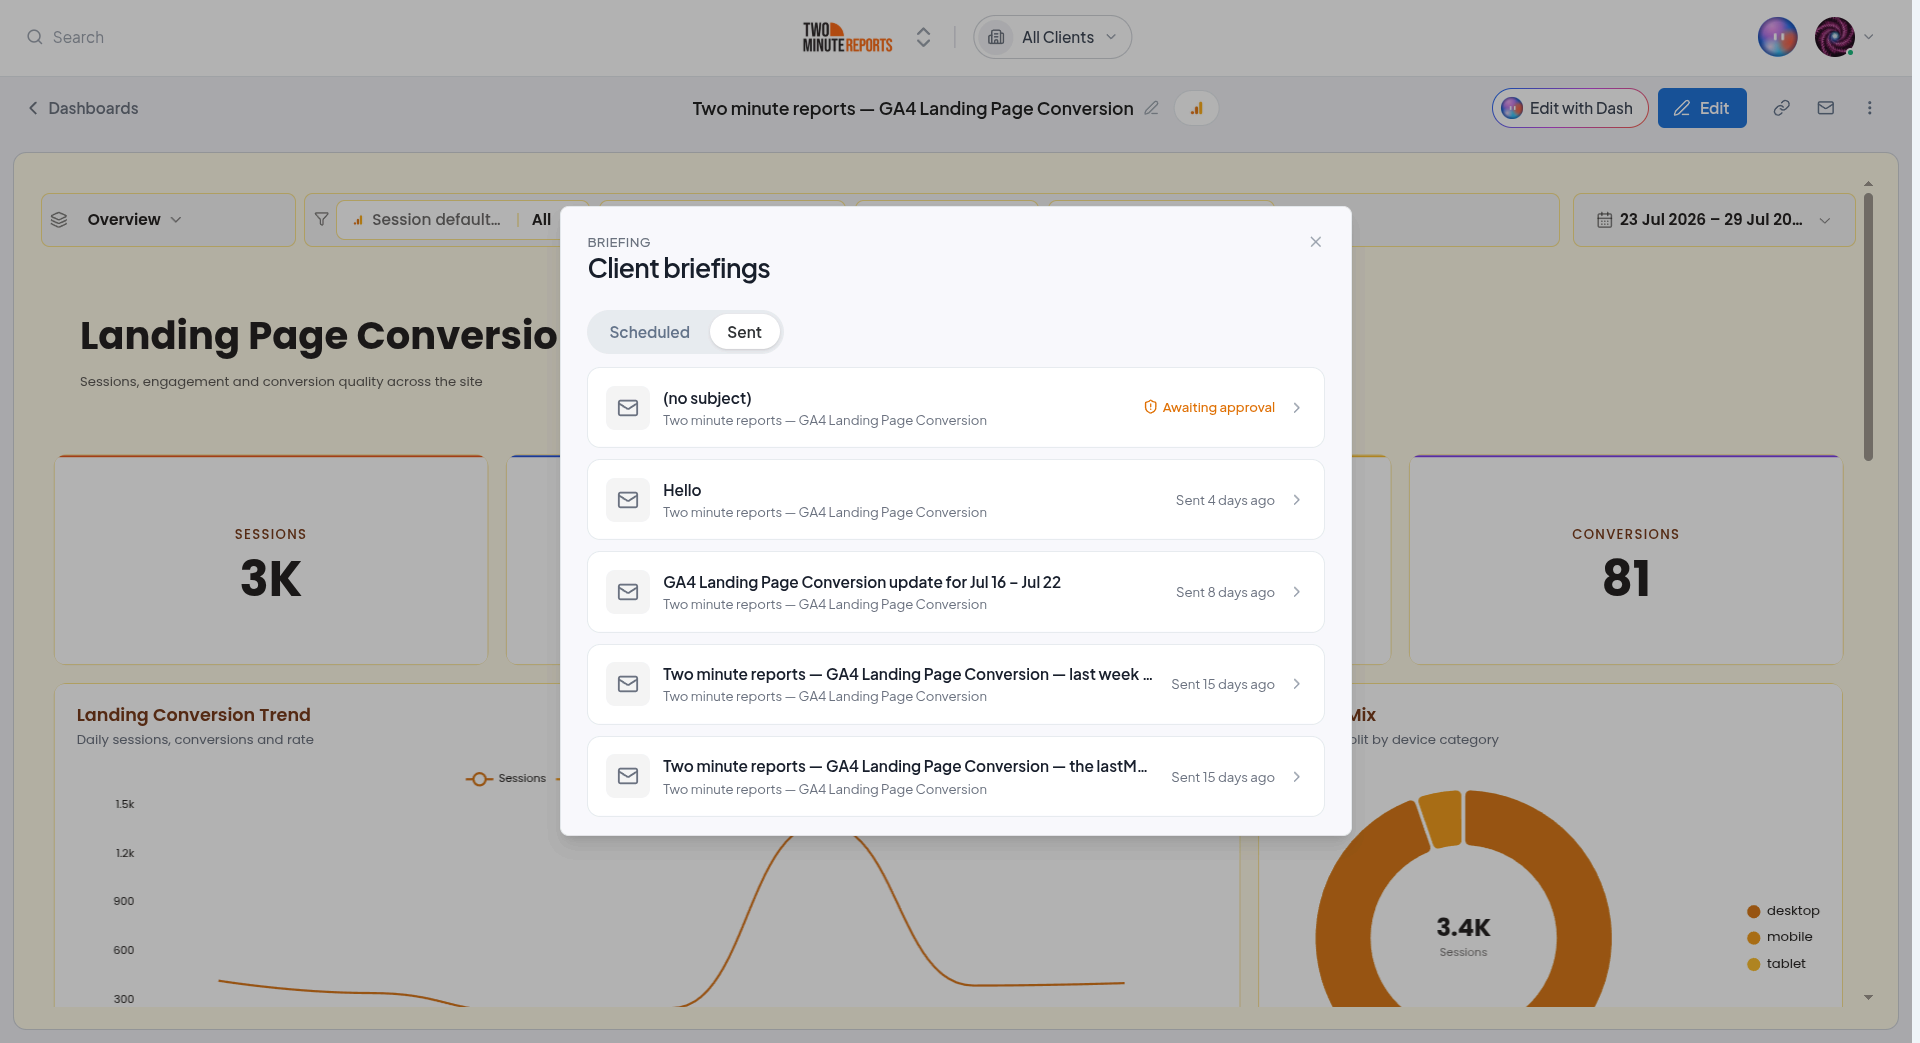Click envelope icon of Jul 16 update row
Viewport: 1920px width, 1043px height.
tap(628, 592)
